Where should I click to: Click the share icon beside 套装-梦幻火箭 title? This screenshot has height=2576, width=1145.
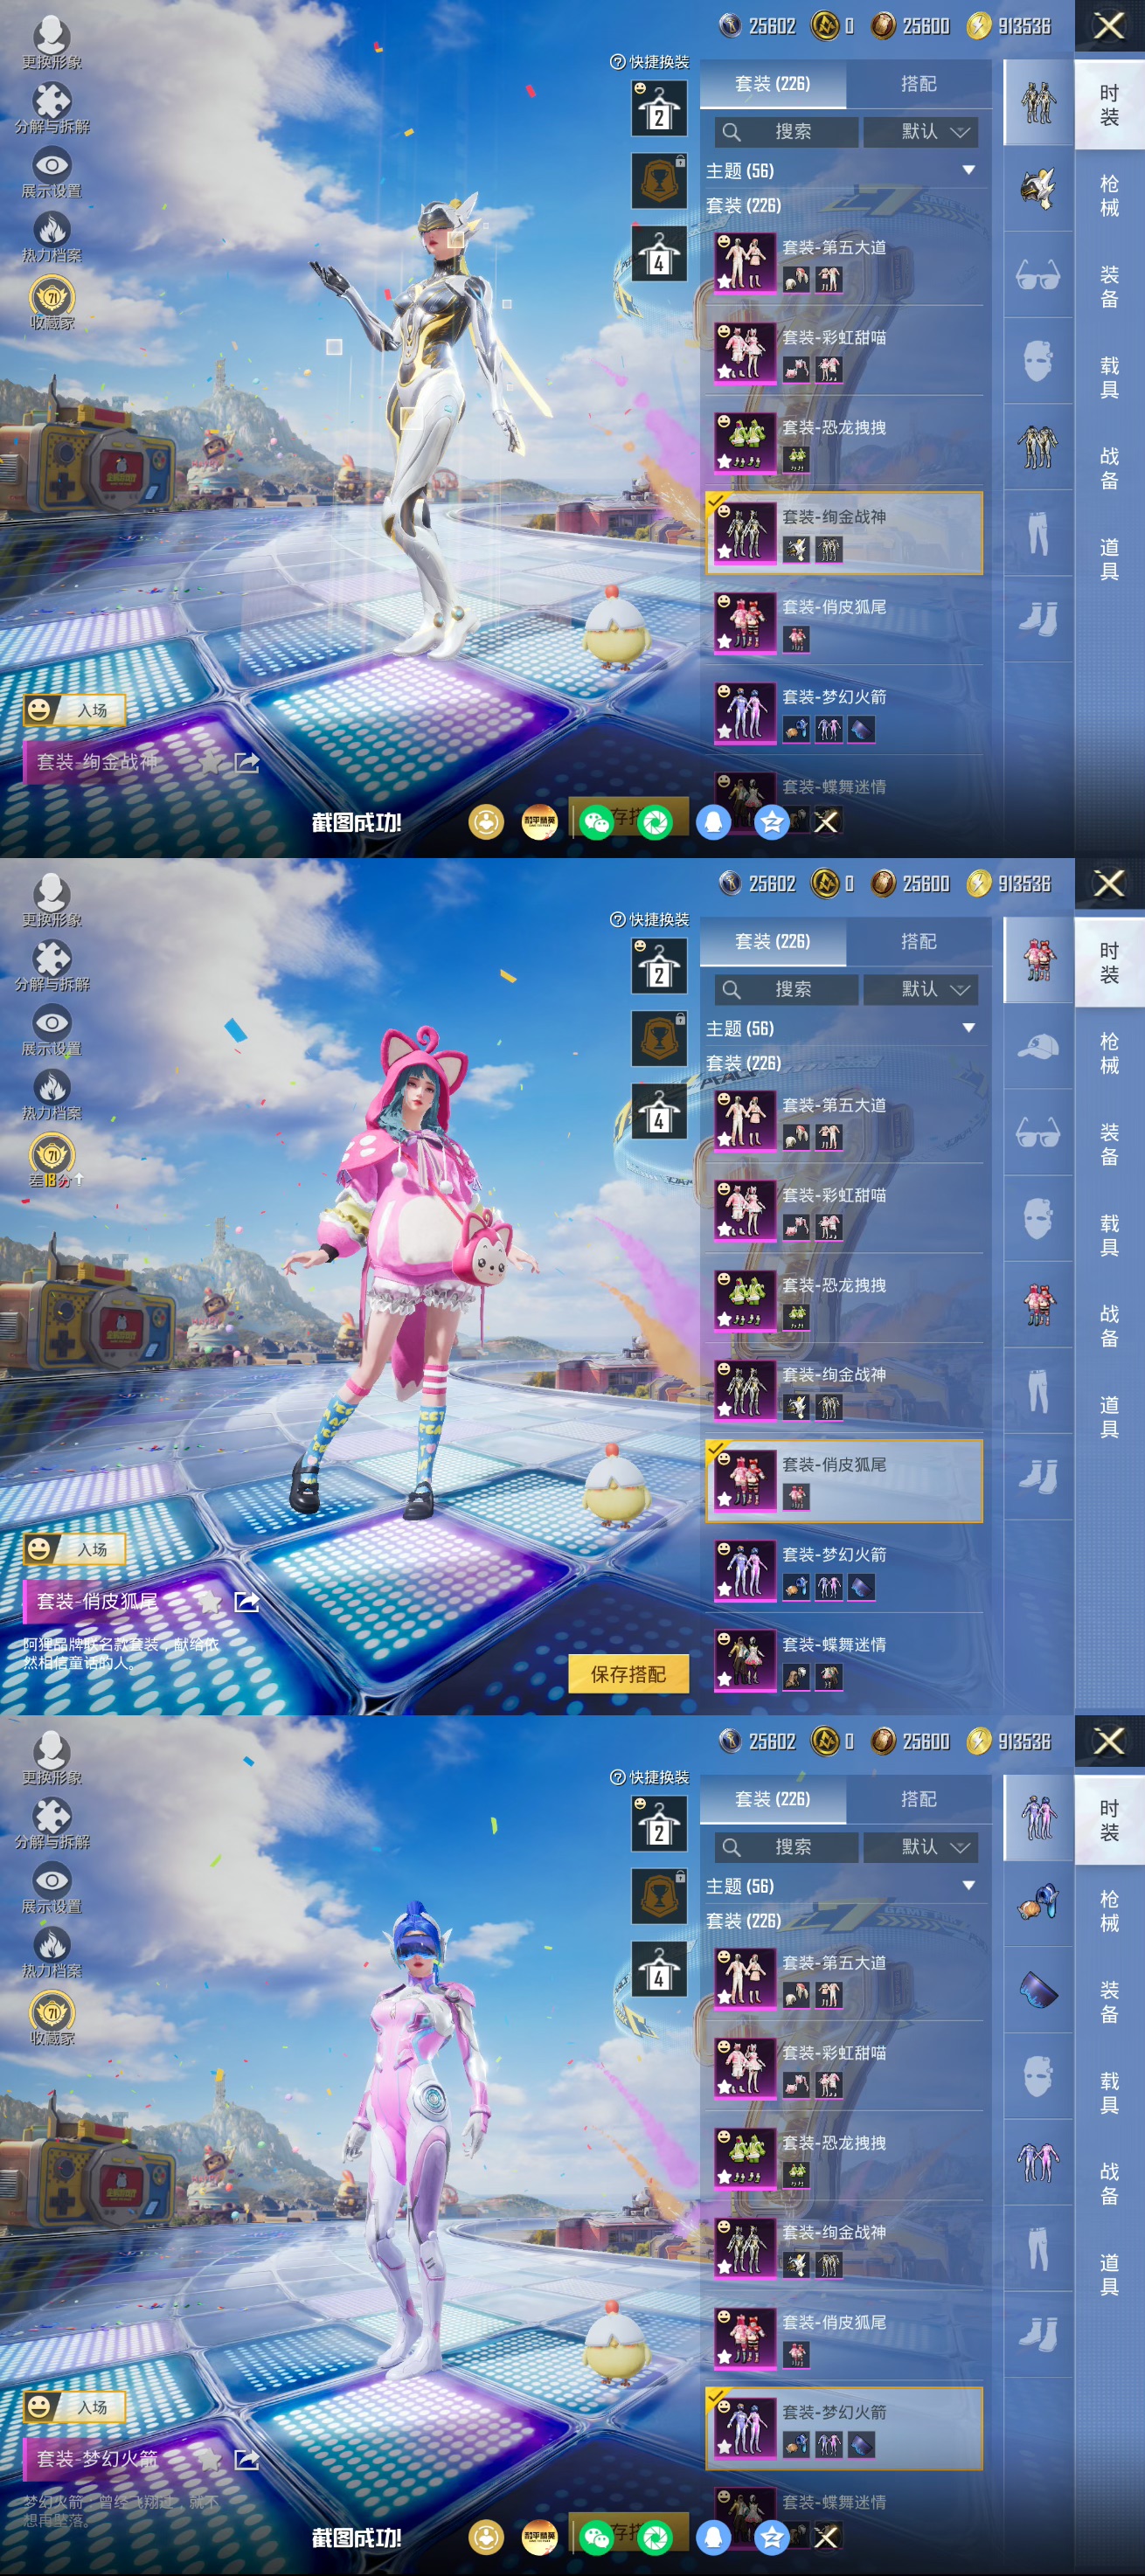246,2459
